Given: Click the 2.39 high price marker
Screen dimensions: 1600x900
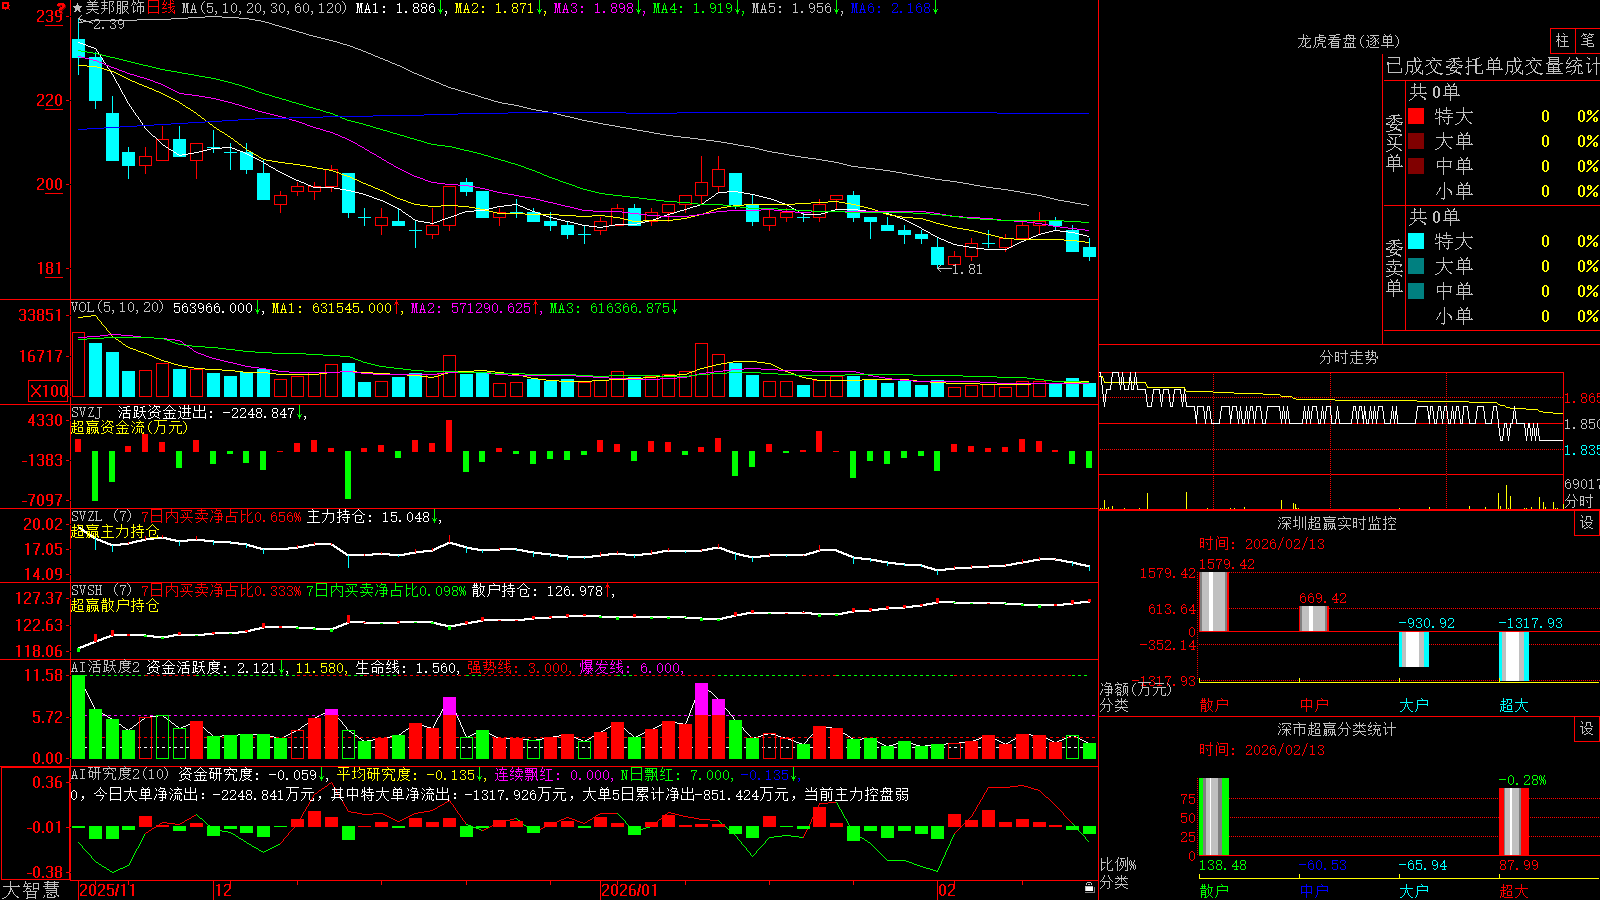Looking at the screenshot, I should [108, 24].
